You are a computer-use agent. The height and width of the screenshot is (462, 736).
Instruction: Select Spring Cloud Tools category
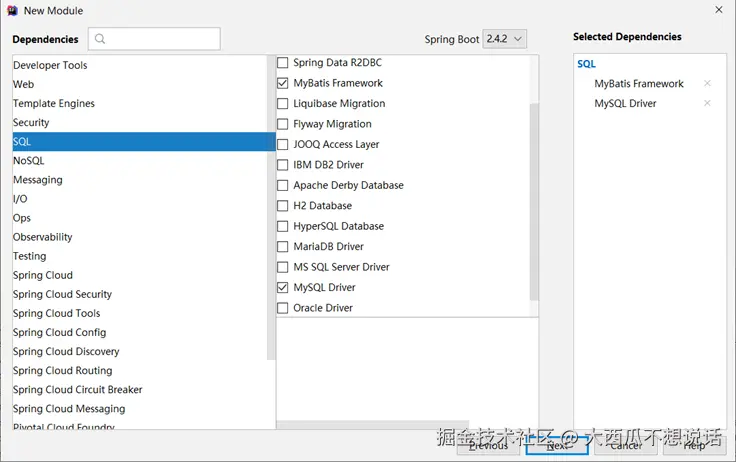pyautogui.click(x=139, y=313)
